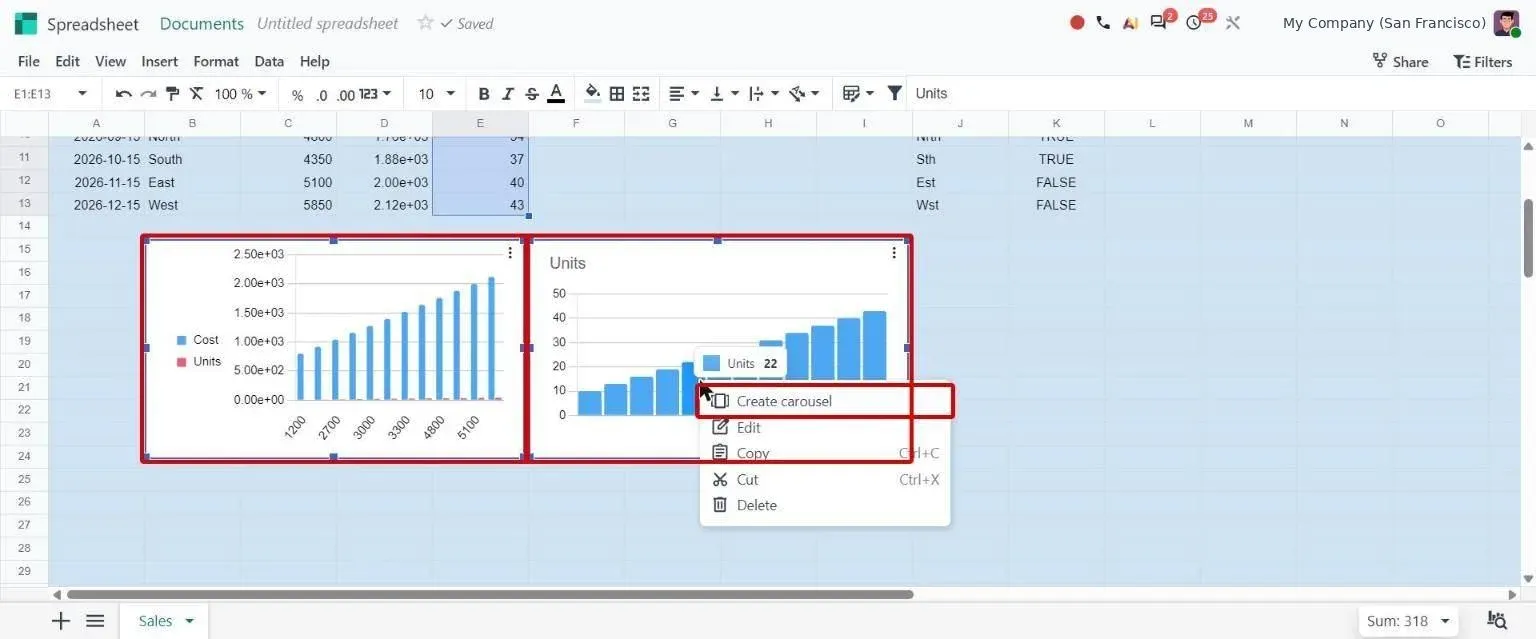Click Untitled spreadsheet name field
The width and height of the screenshot is (1536, 639).
pyautogui.click(x=328, y=23)
